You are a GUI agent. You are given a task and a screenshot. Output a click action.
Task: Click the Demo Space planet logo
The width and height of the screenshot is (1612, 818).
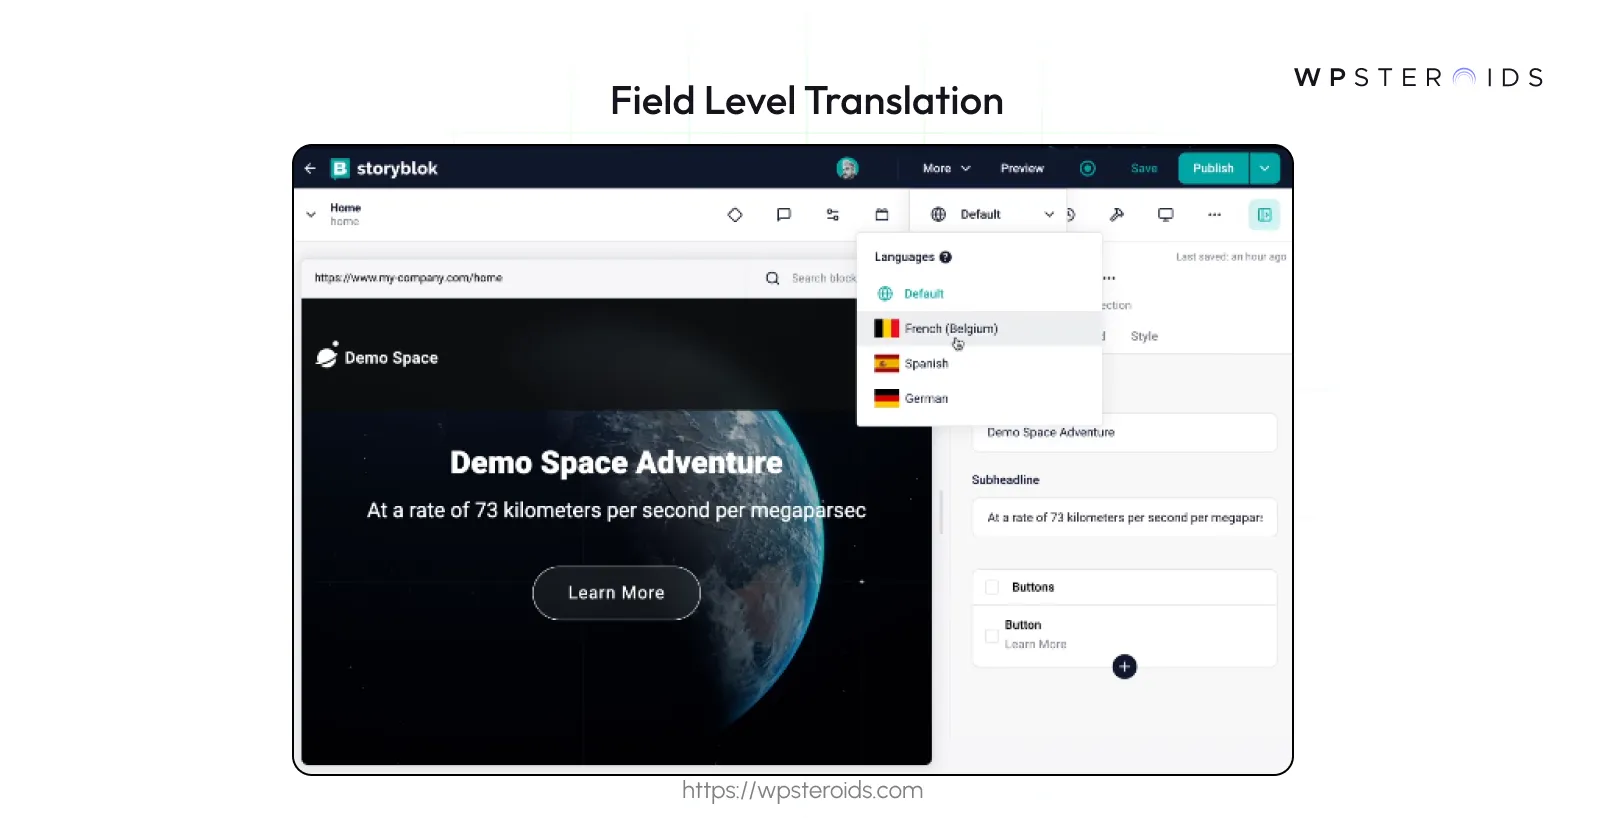click(x=327, y=355)
